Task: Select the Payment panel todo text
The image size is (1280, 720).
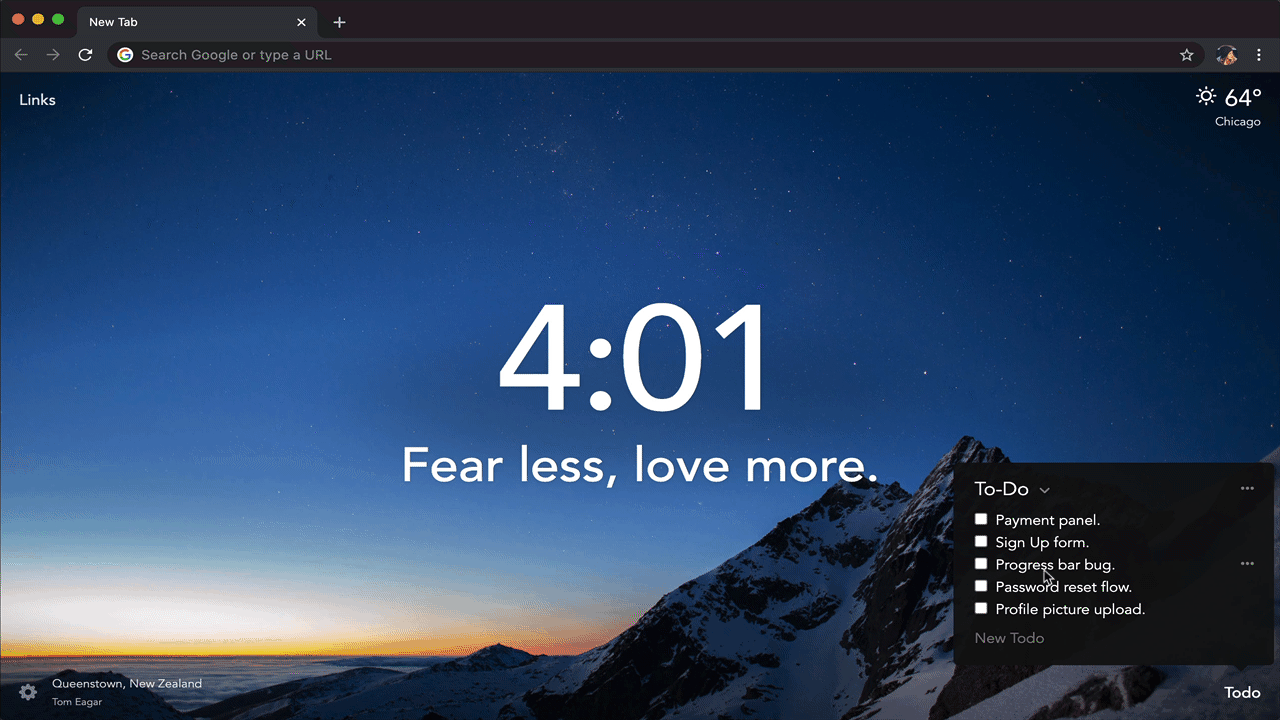Action: 1048,520
